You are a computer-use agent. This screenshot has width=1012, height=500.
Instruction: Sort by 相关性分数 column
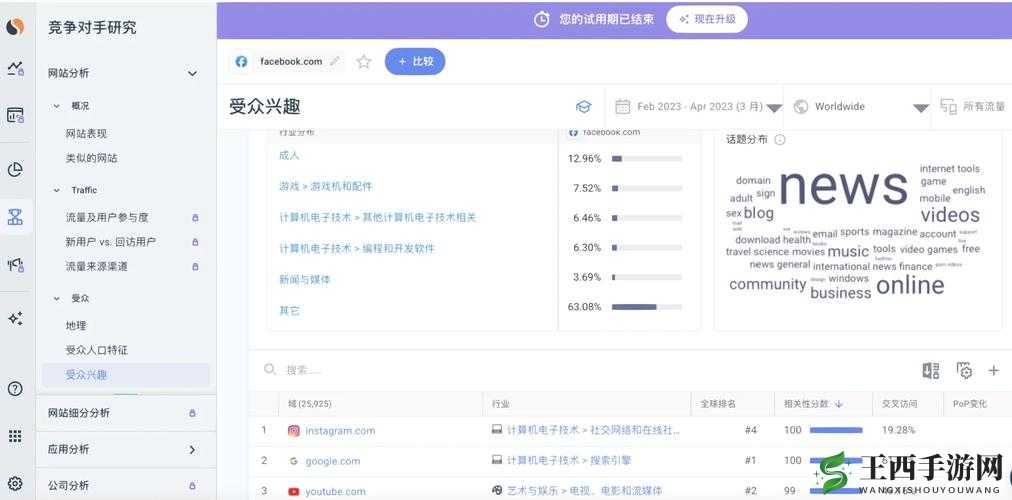[x=813, y=404]
